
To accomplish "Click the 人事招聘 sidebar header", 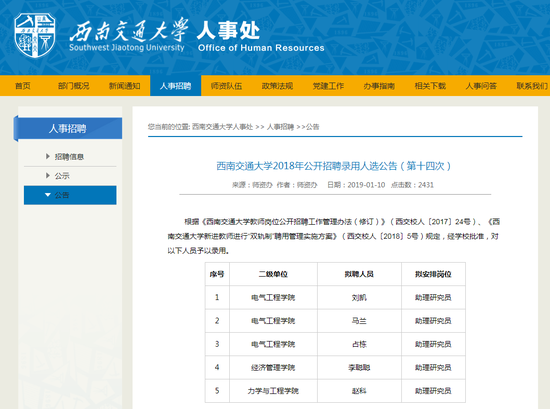I will [x=68, y=128].
